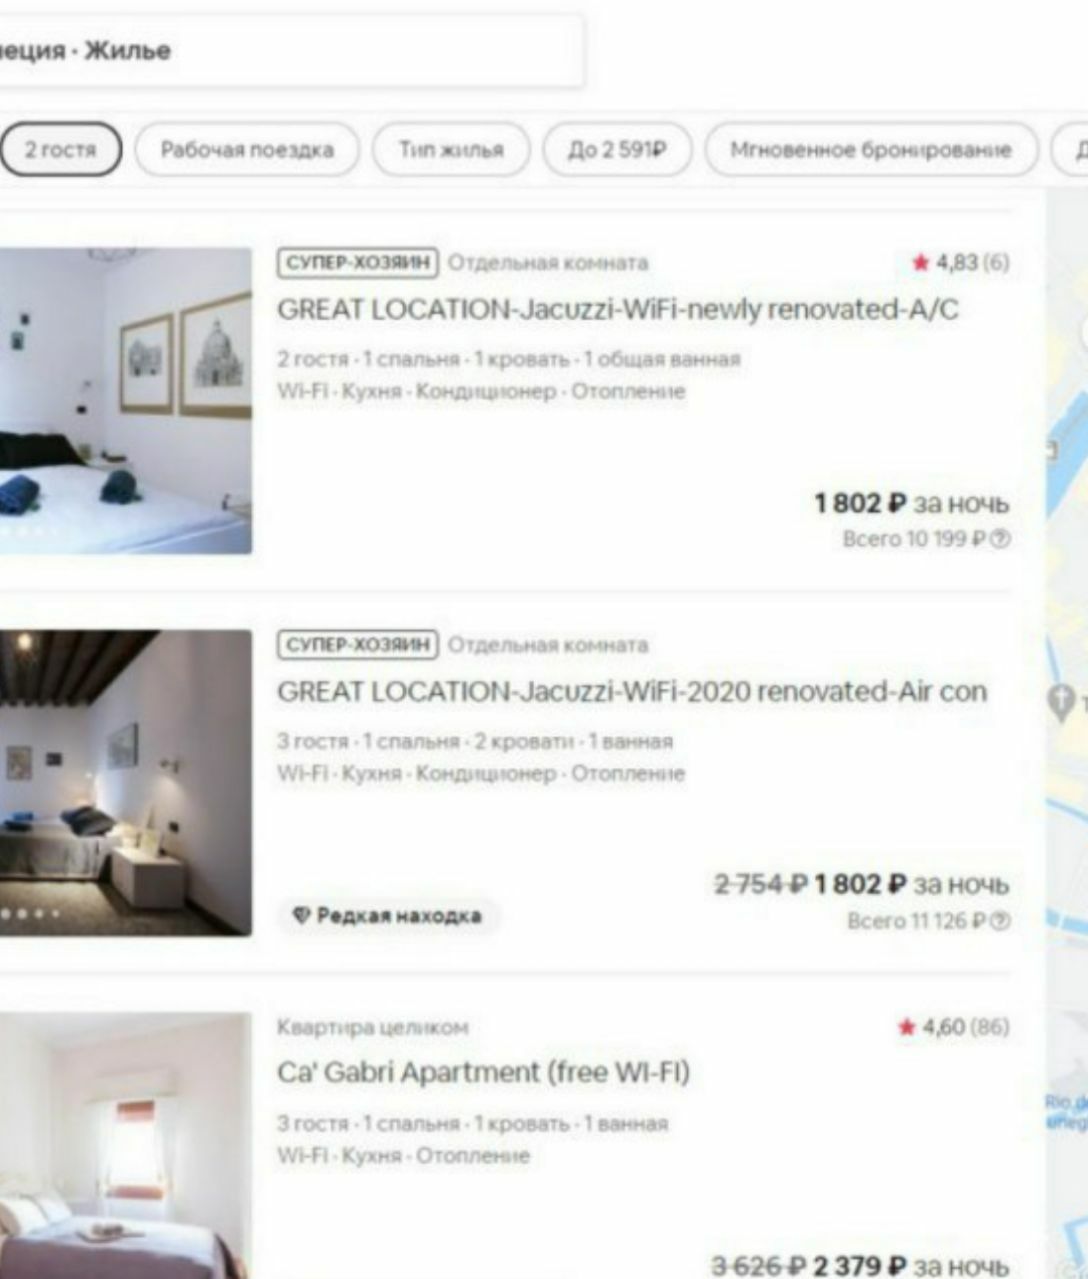Screen dimensions: 1088x1279
Task: Click the СУПЕР-ХОЗЯИН badge on first listing
Action: tap(358, 263)
